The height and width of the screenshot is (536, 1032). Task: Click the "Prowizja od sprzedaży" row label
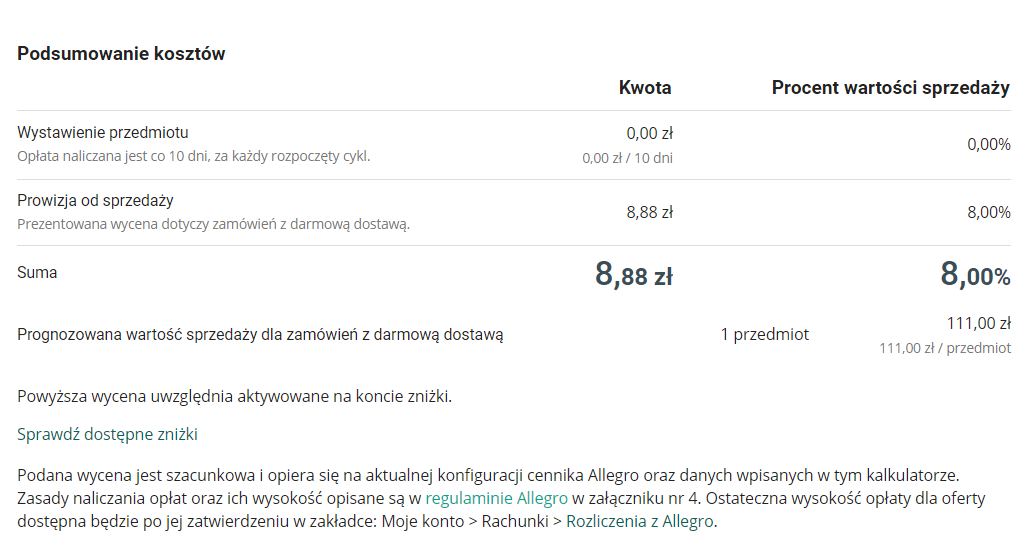click(95, 201)
